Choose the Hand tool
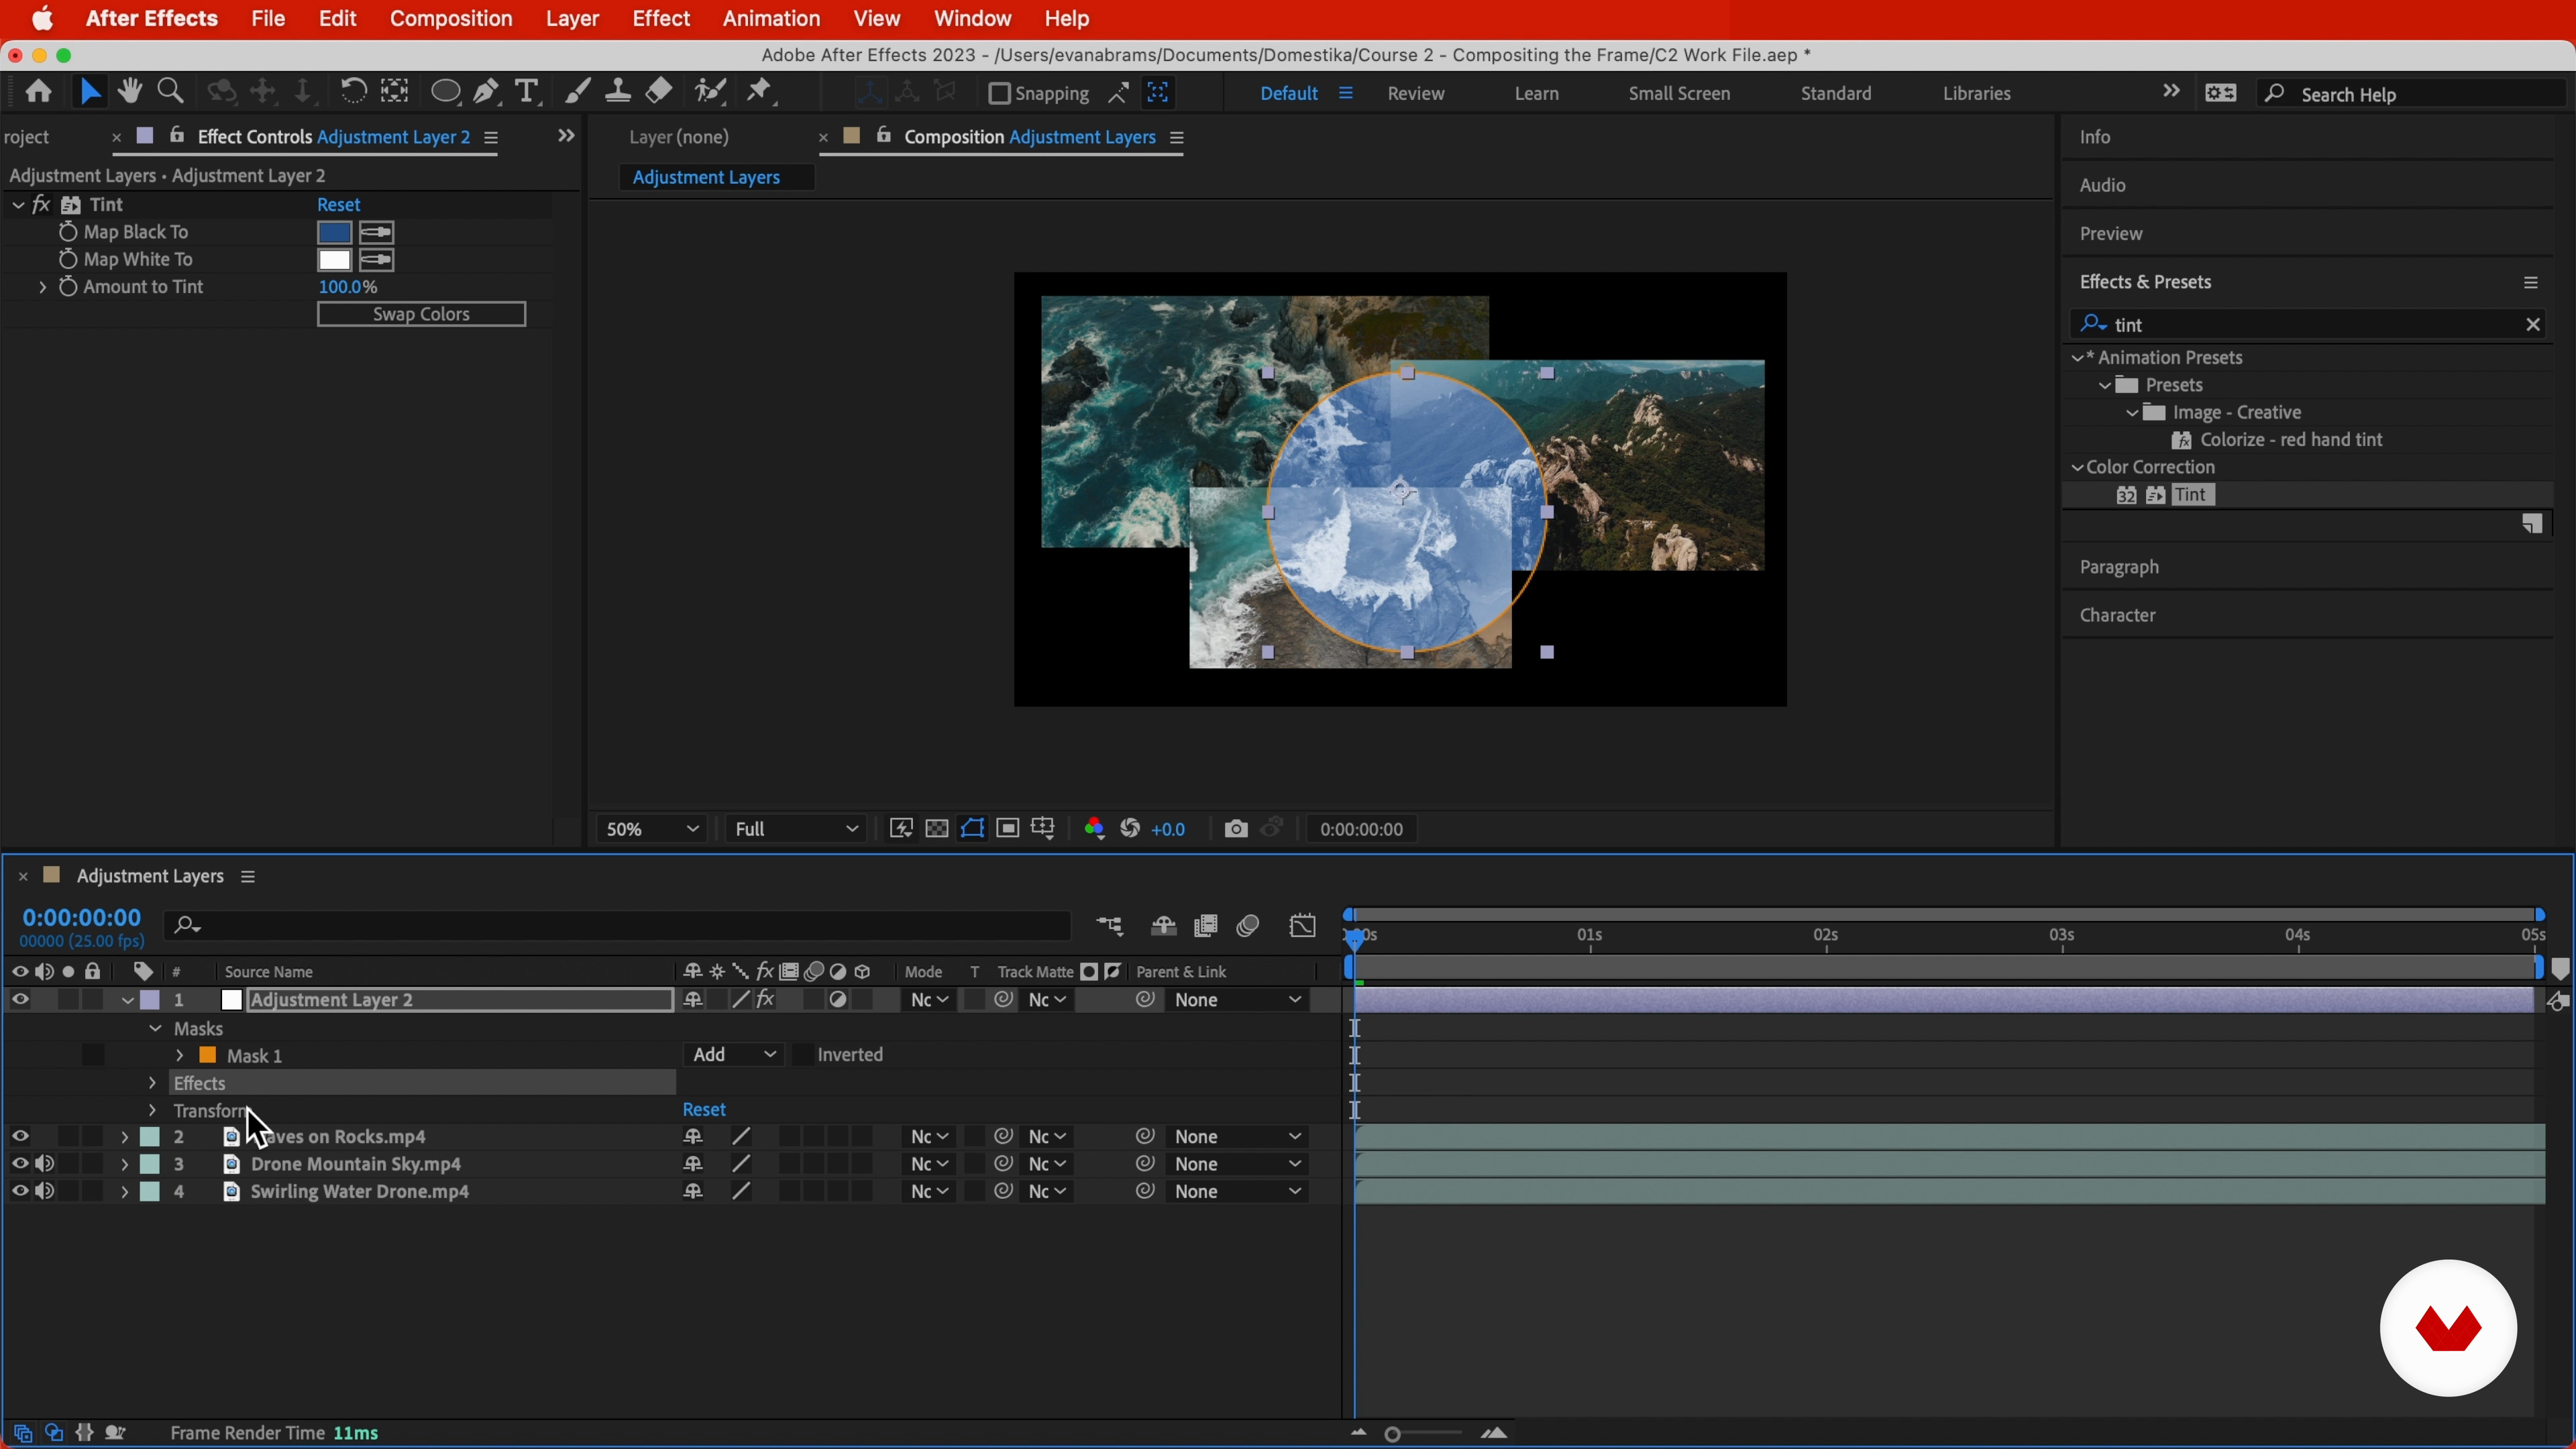This screenshot has width=2576, height=1449. pyautogui.click(x=129, y=92)
